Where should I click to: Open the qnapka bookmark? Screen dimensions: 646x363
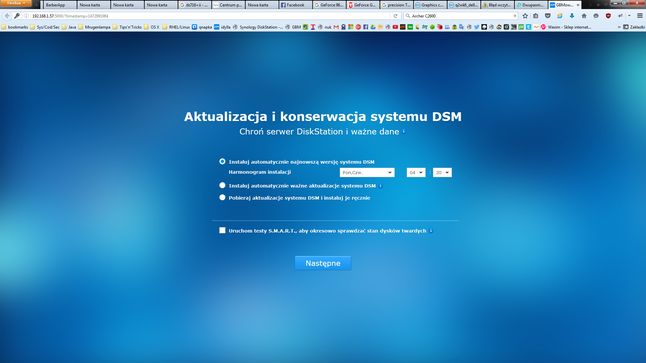pos(202,27)
